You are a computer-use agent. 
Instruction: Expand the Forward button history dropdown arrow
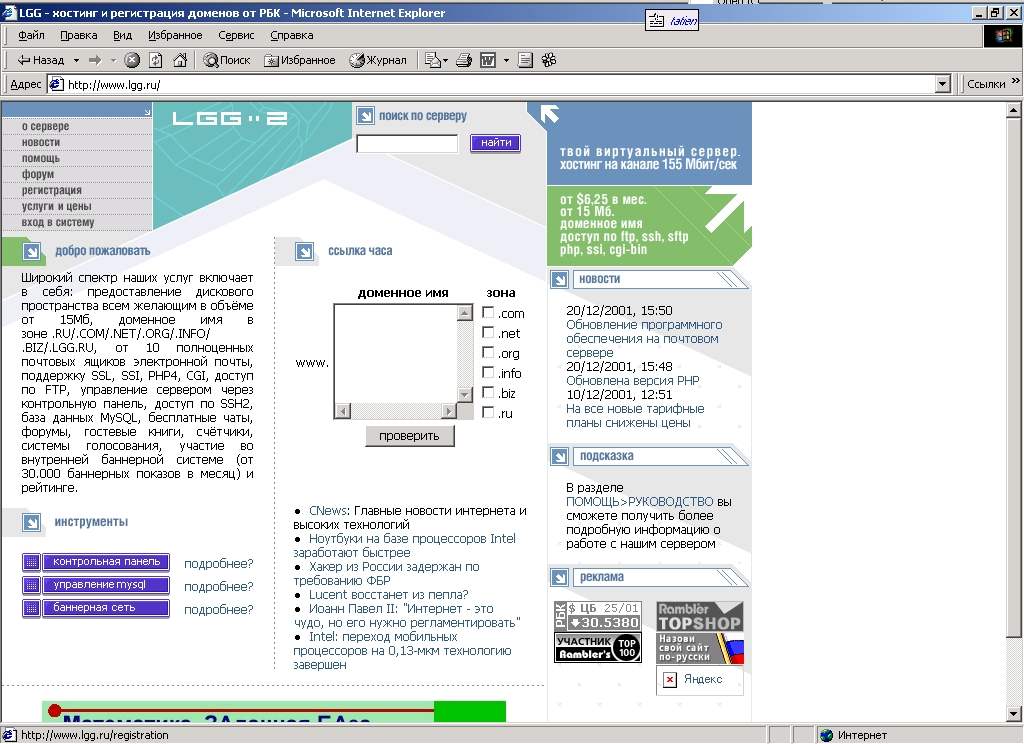point(113,61)
